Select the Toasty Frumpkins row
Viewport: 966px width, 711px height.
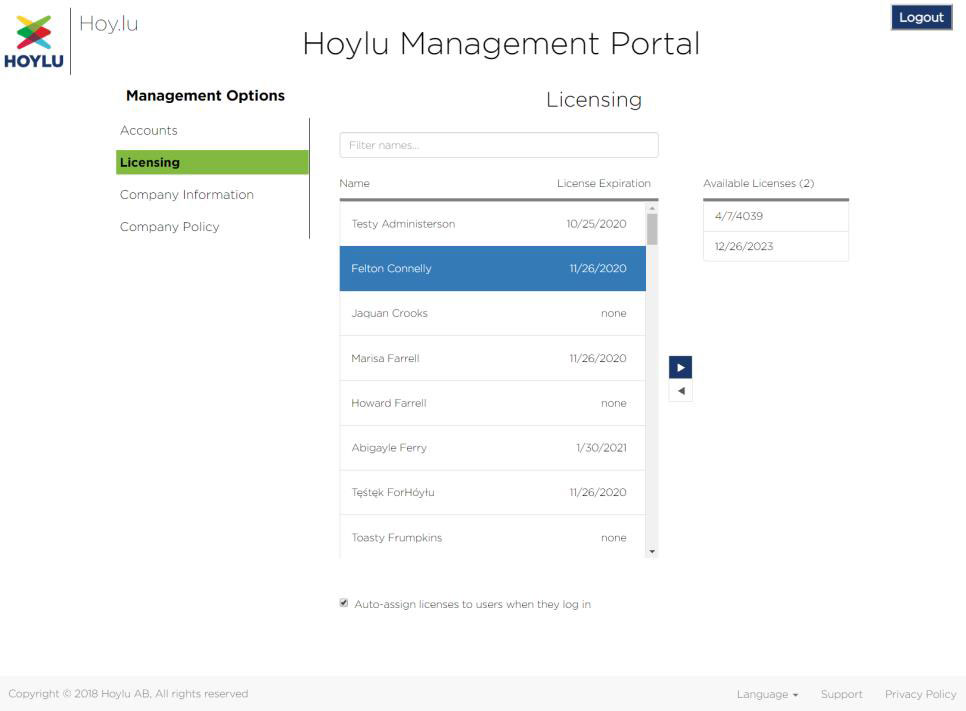[x=492, y=537]
